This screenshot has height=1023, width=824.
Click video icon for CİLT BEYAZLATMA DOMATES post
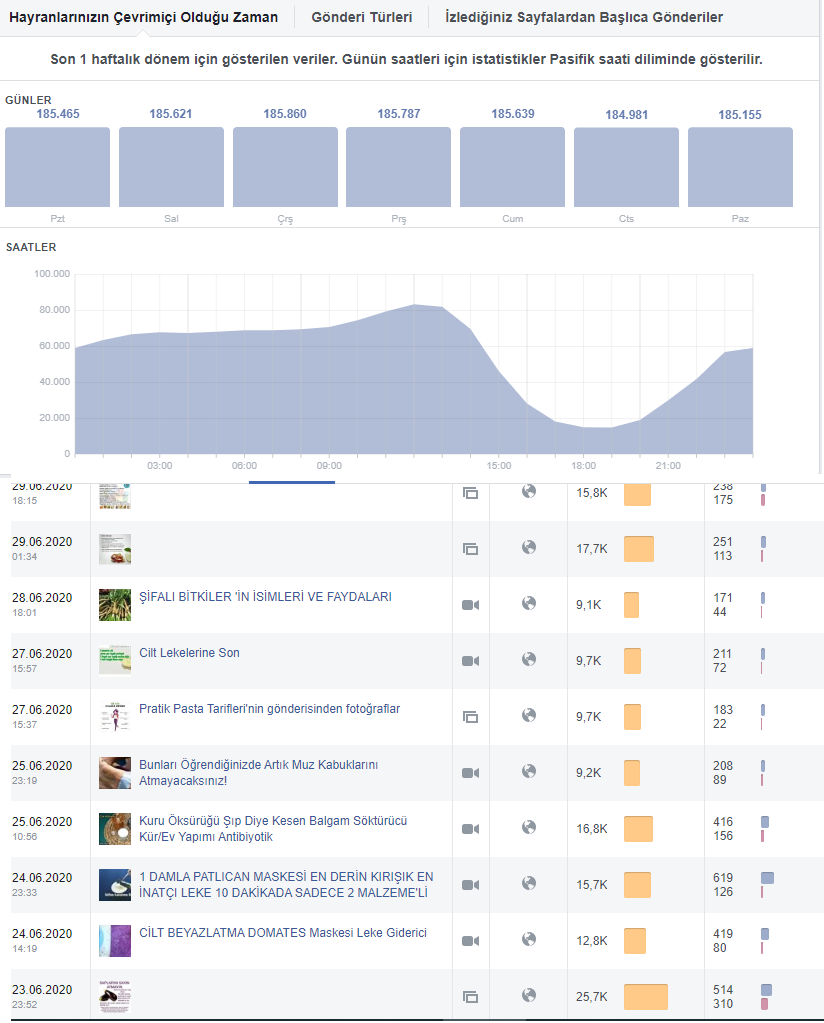(x=470, y=941)
